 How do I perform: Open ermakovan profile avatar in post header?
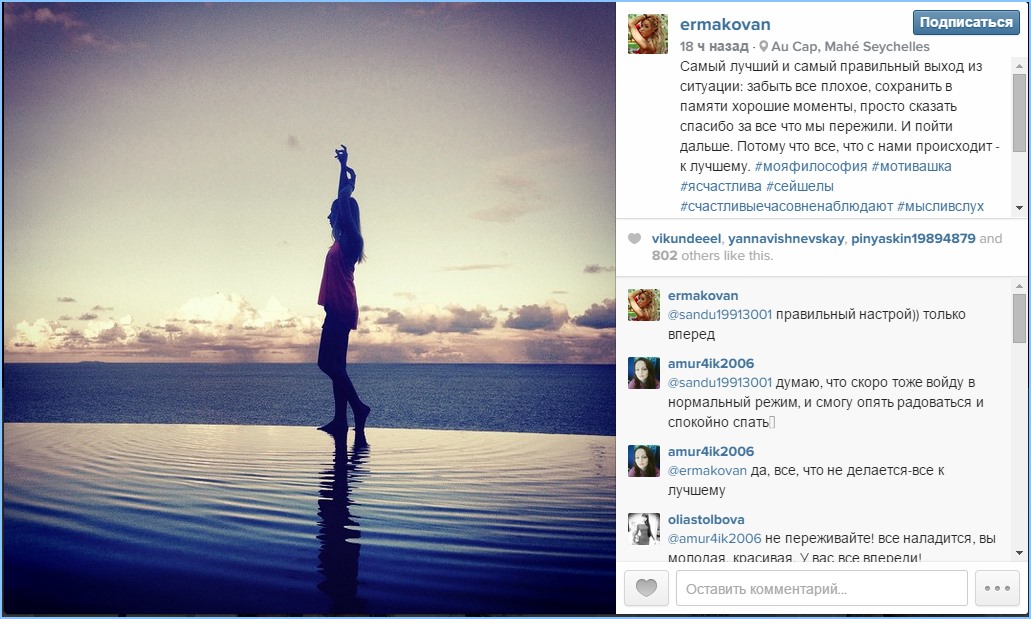648,34
